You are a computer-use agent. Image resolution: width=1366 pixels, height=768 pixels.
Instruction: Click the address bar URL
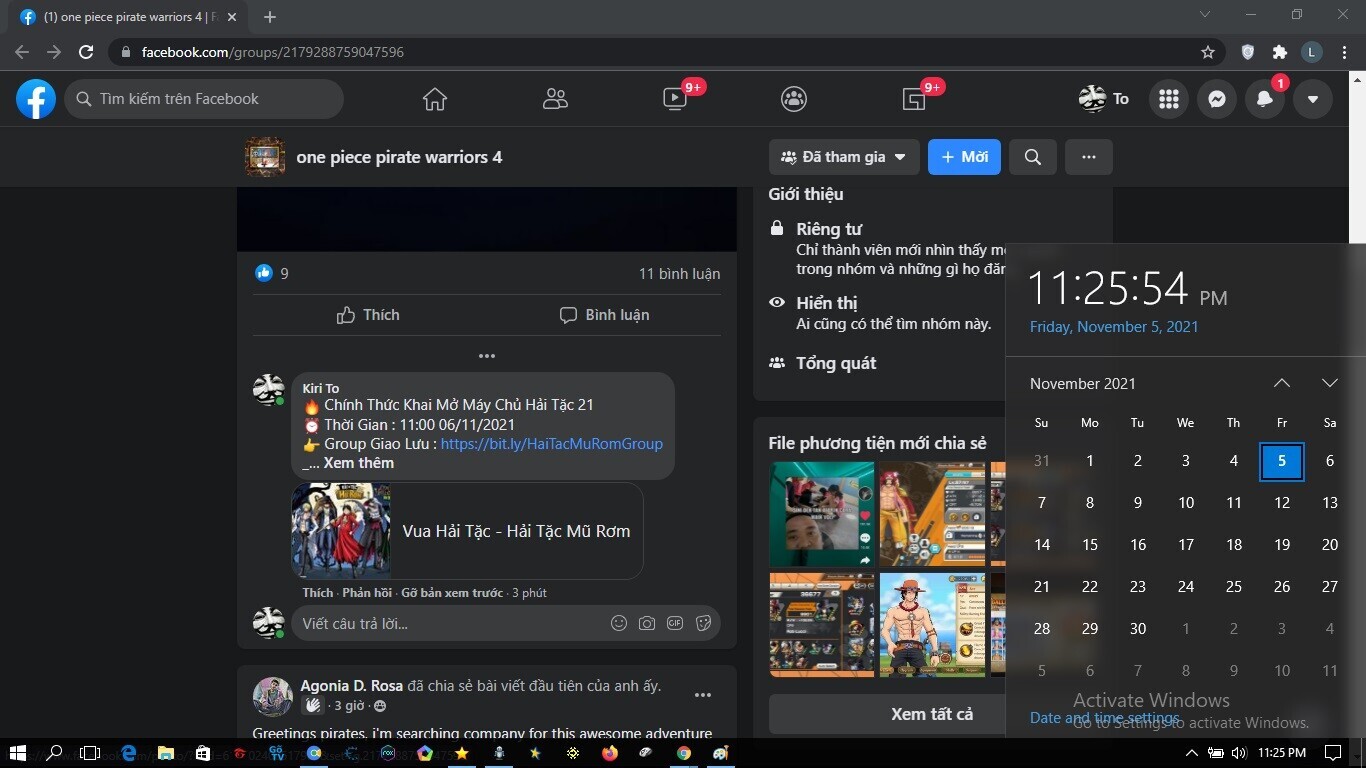tap(273, 52)
